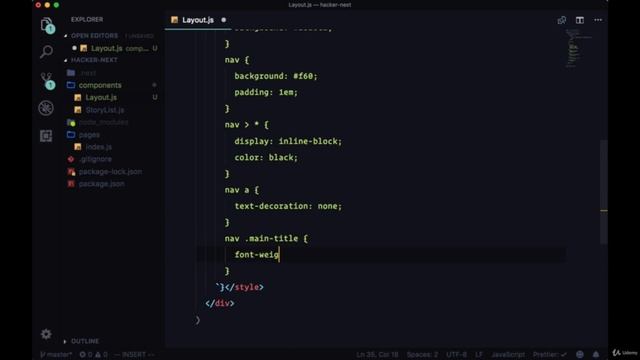Click the U status badge beside Layout.js in components
Viewport: 640px width, 360px height.
click(155, 98)
